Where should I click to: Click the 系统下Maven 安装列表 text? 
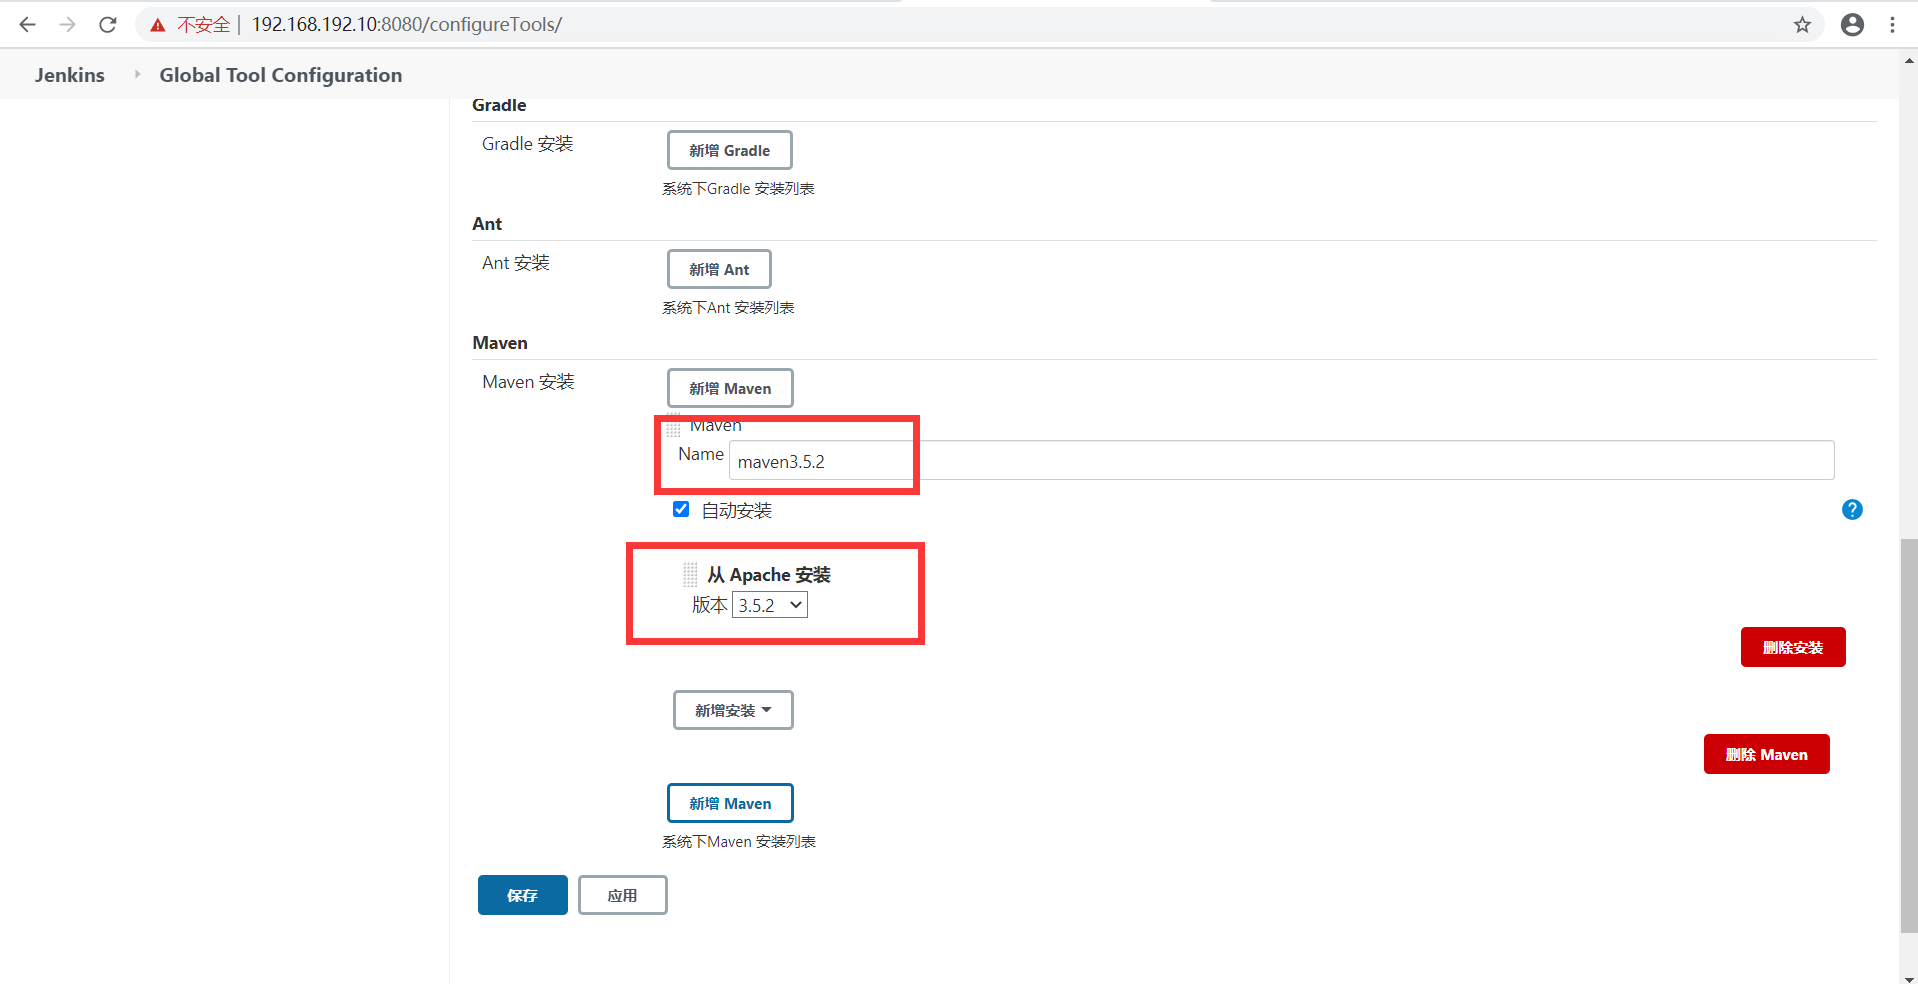pos(739,842)
